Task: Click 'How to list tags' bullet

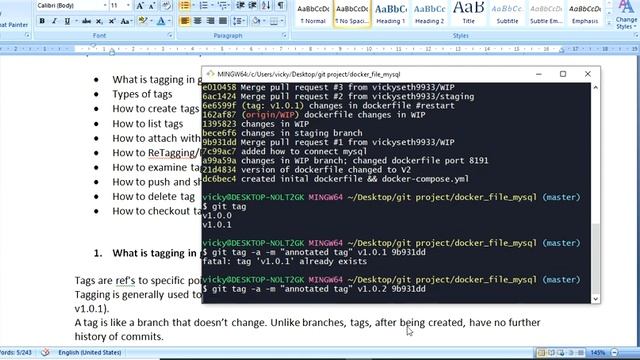Action: [148, 124]
